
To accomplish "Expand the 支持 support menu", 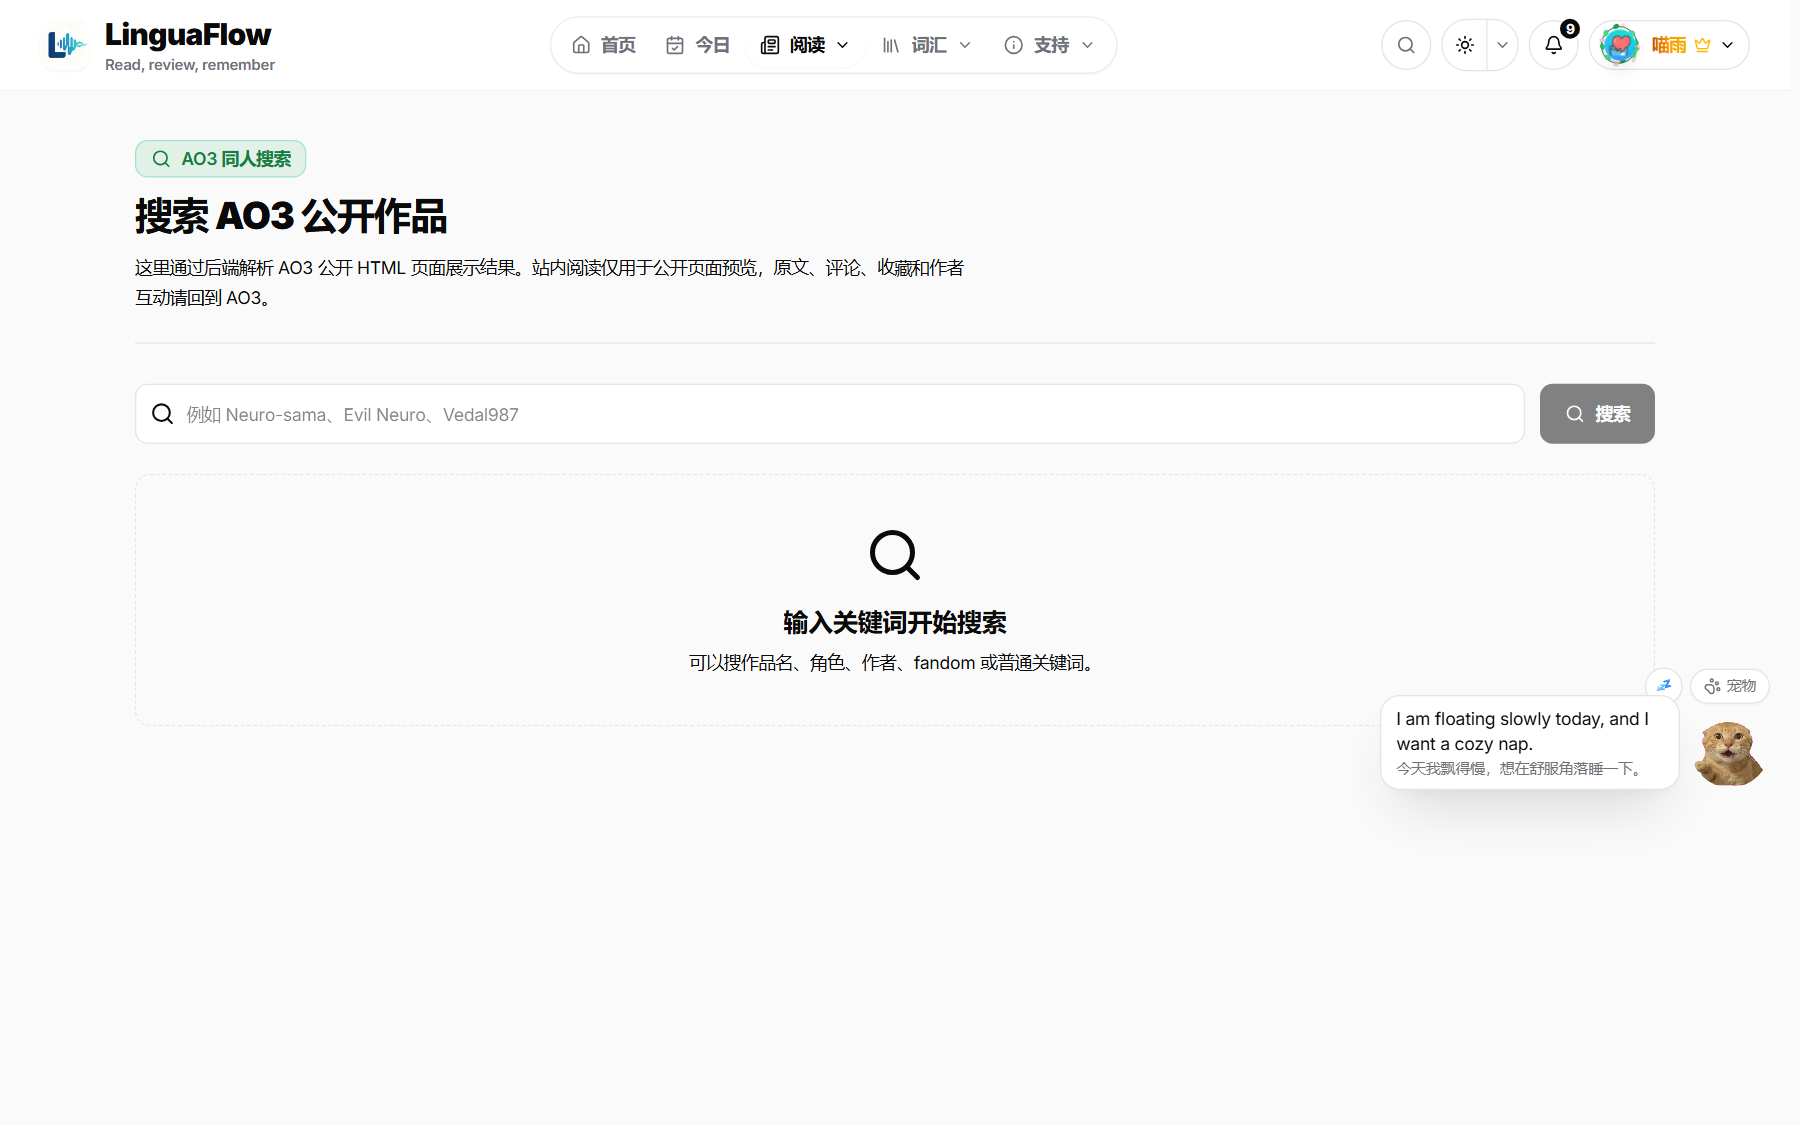I will pyautogui.click(x=1049, y=45).
